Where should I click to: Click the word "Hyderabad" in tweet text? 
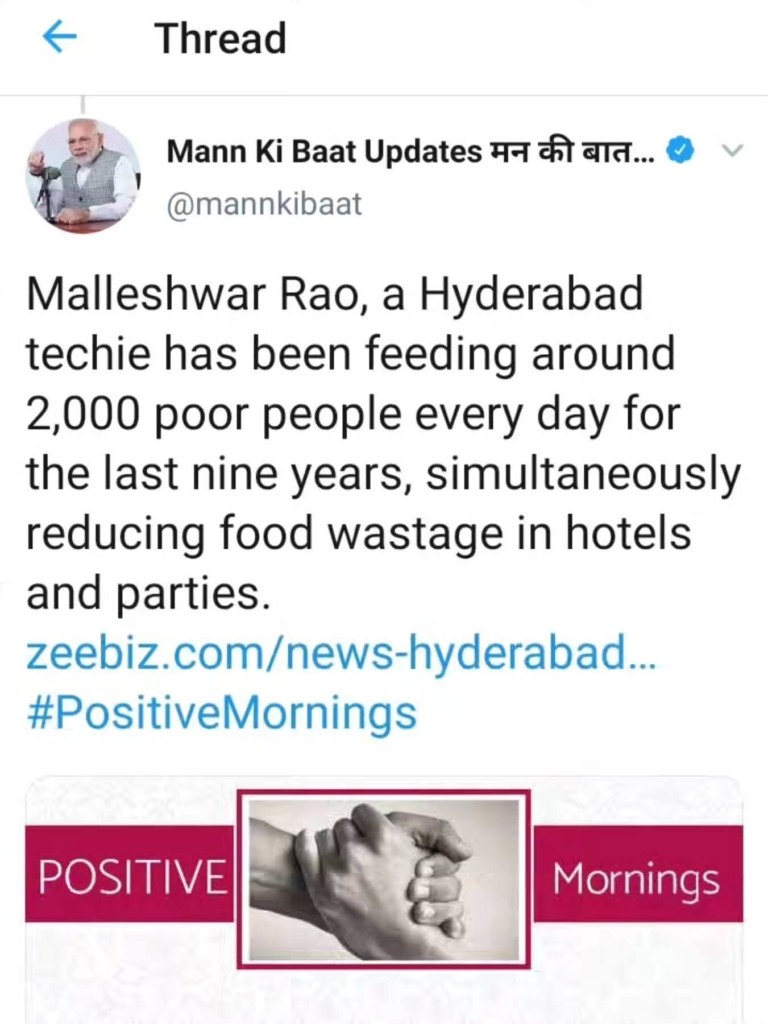tap(530, 296)
